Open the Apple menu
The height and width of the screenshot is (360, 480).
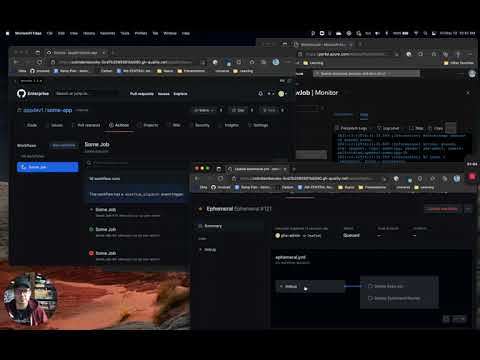(7, 33)
